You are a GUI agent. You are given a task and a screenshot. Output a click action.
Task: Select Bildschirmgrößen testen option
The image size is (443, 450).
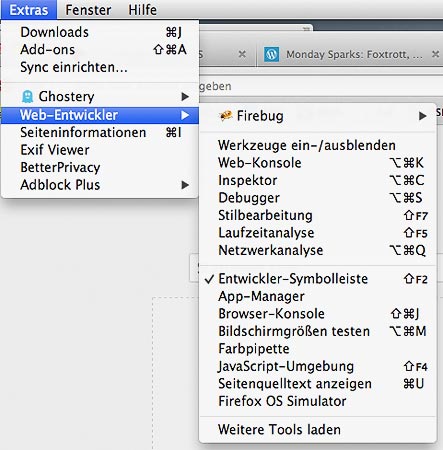(x=317, y=331)
